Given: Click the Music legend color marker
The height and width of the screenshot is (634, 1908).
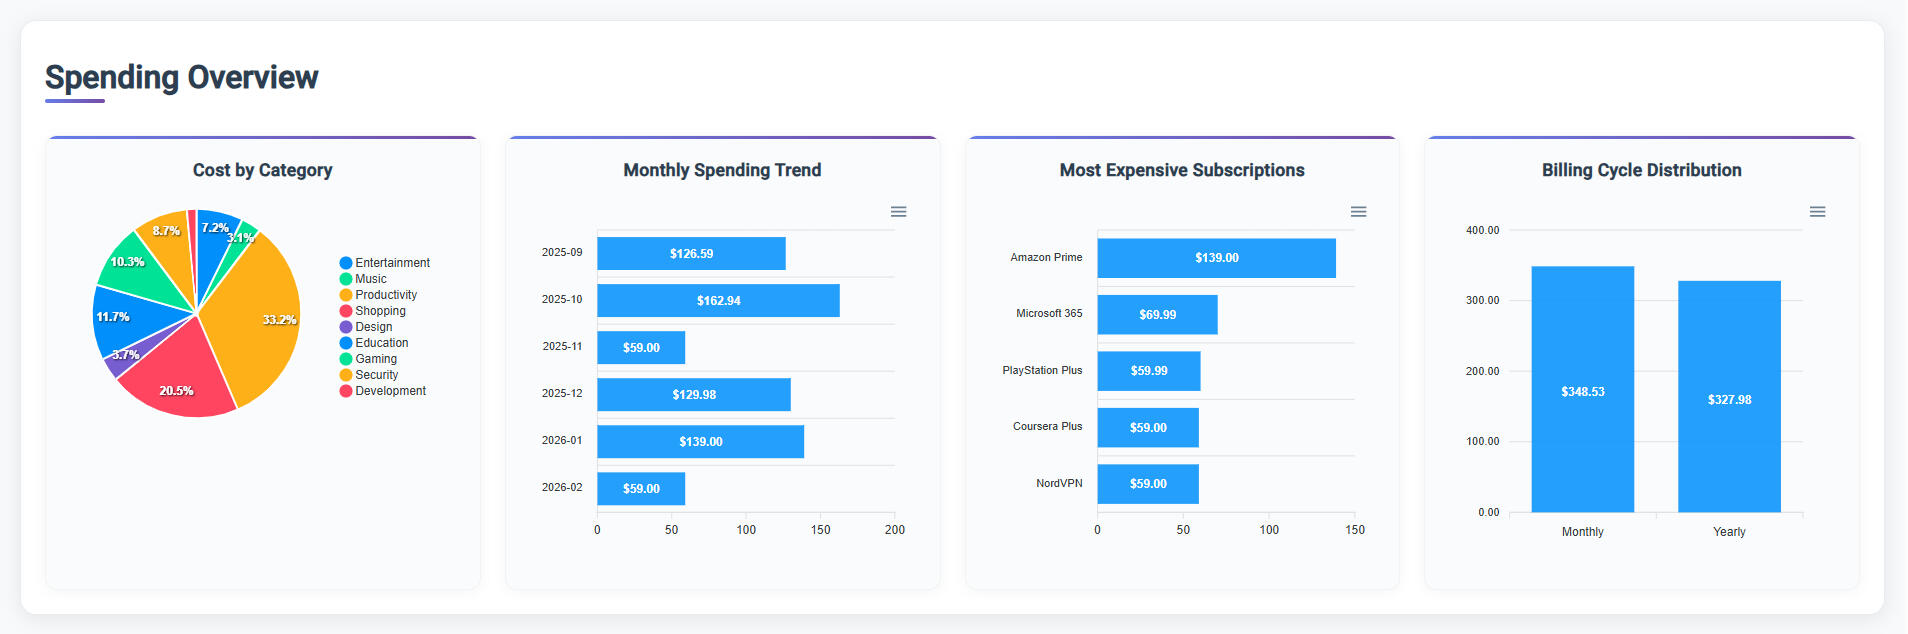Looking at the screenshot, I should tap(346, 279).
